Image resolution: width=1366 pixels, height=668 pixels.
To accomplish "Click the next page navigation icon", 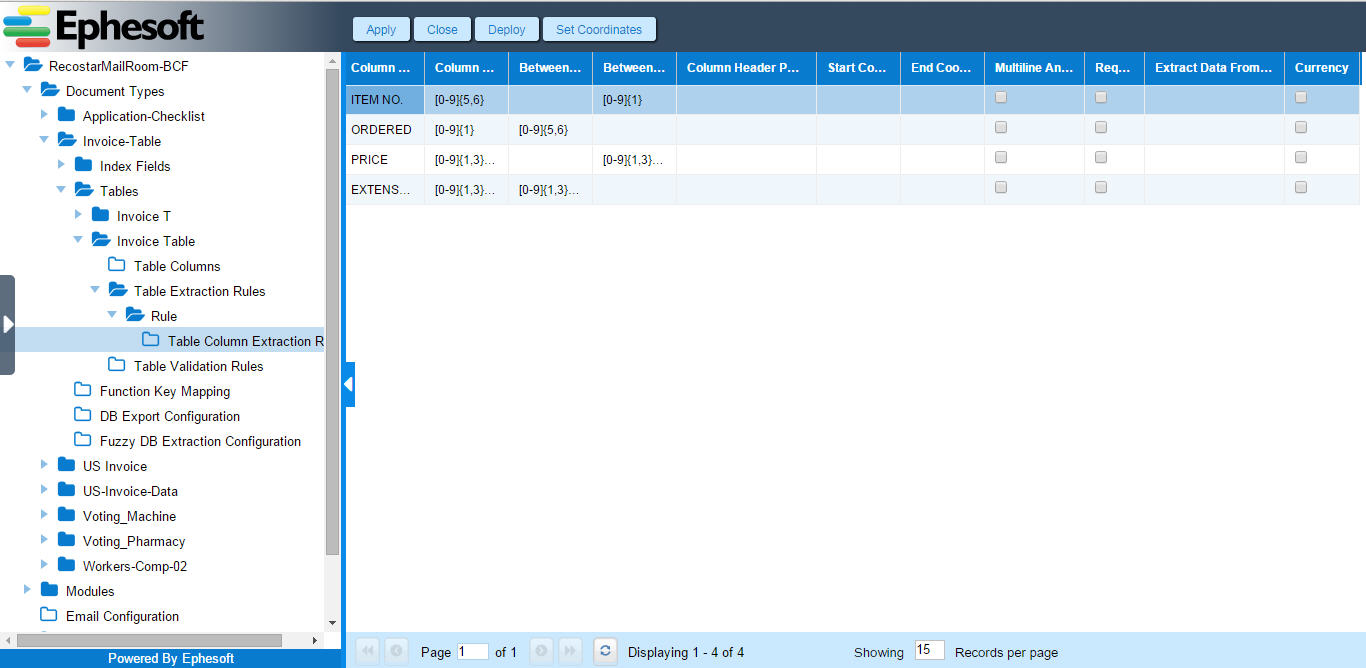I will click(541, 651).
